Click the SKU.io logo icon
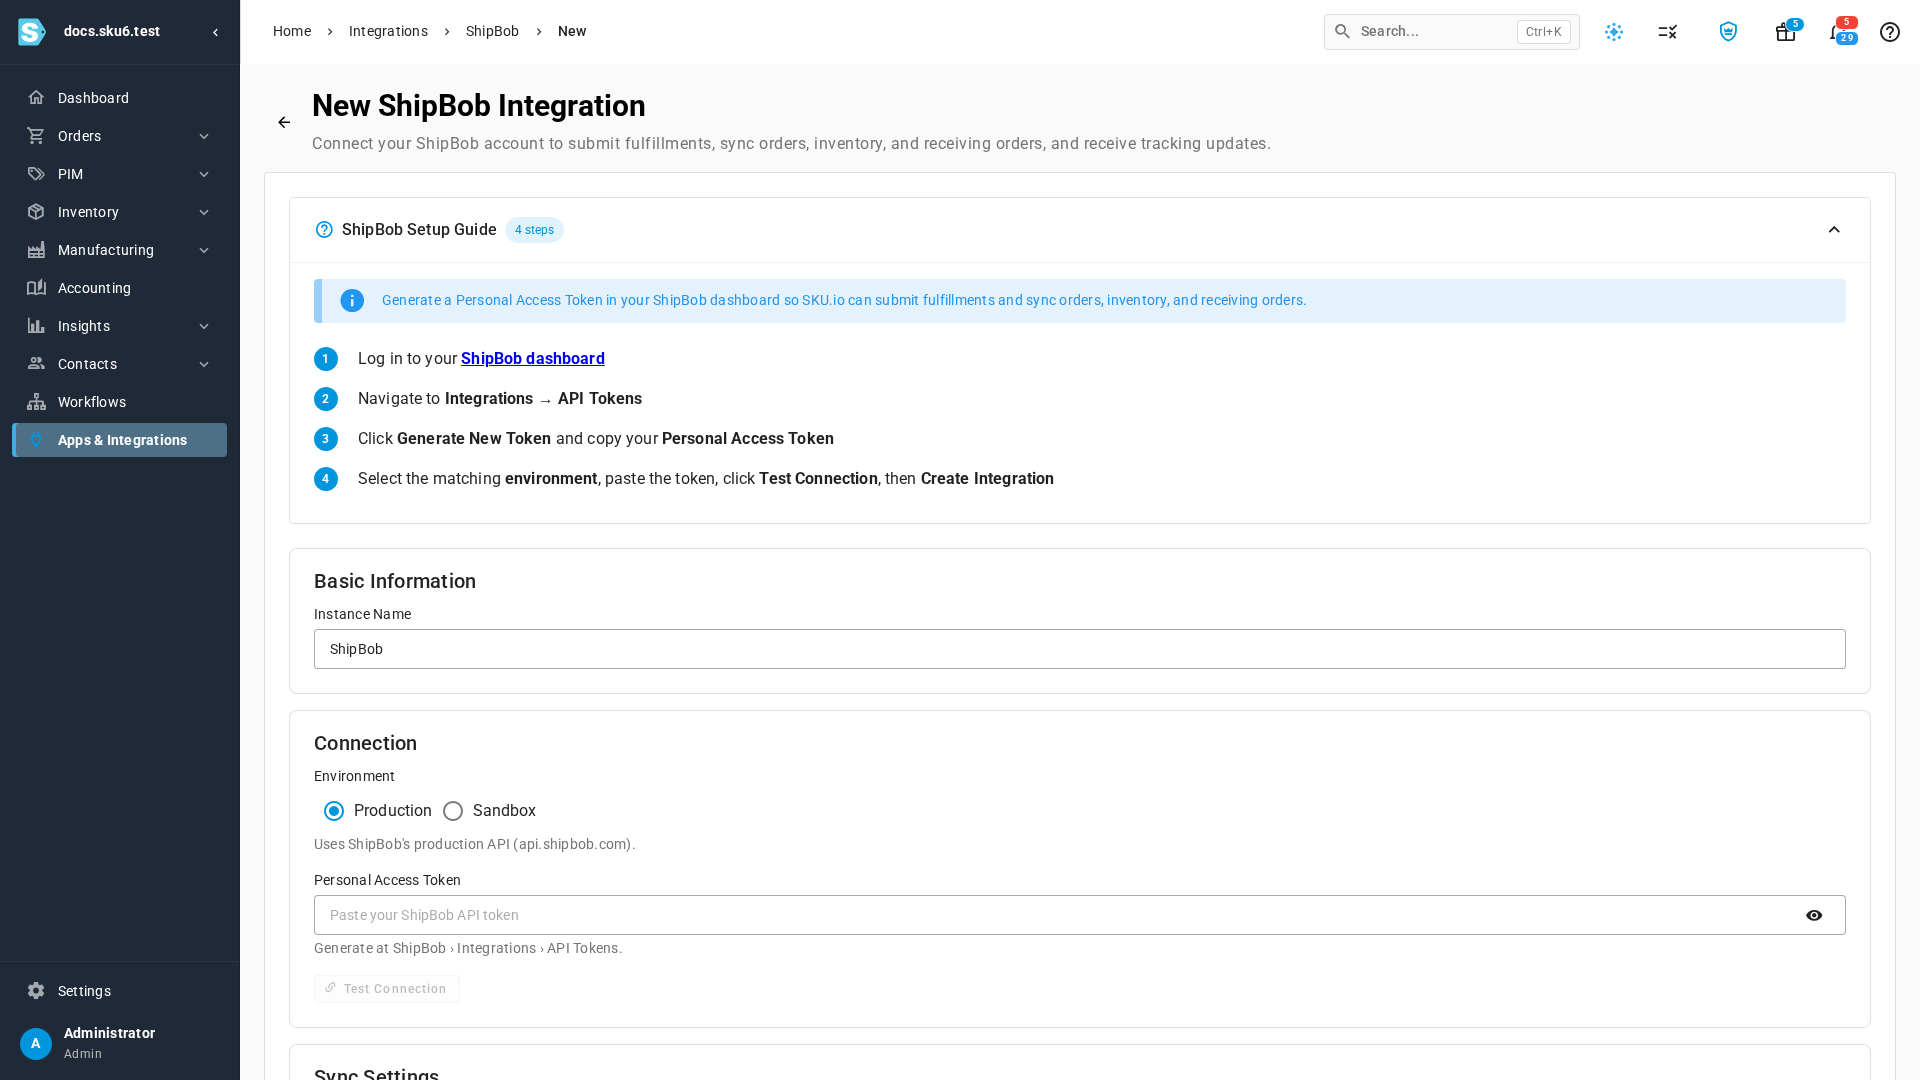 pyautogui.click(x=32, y=32)
